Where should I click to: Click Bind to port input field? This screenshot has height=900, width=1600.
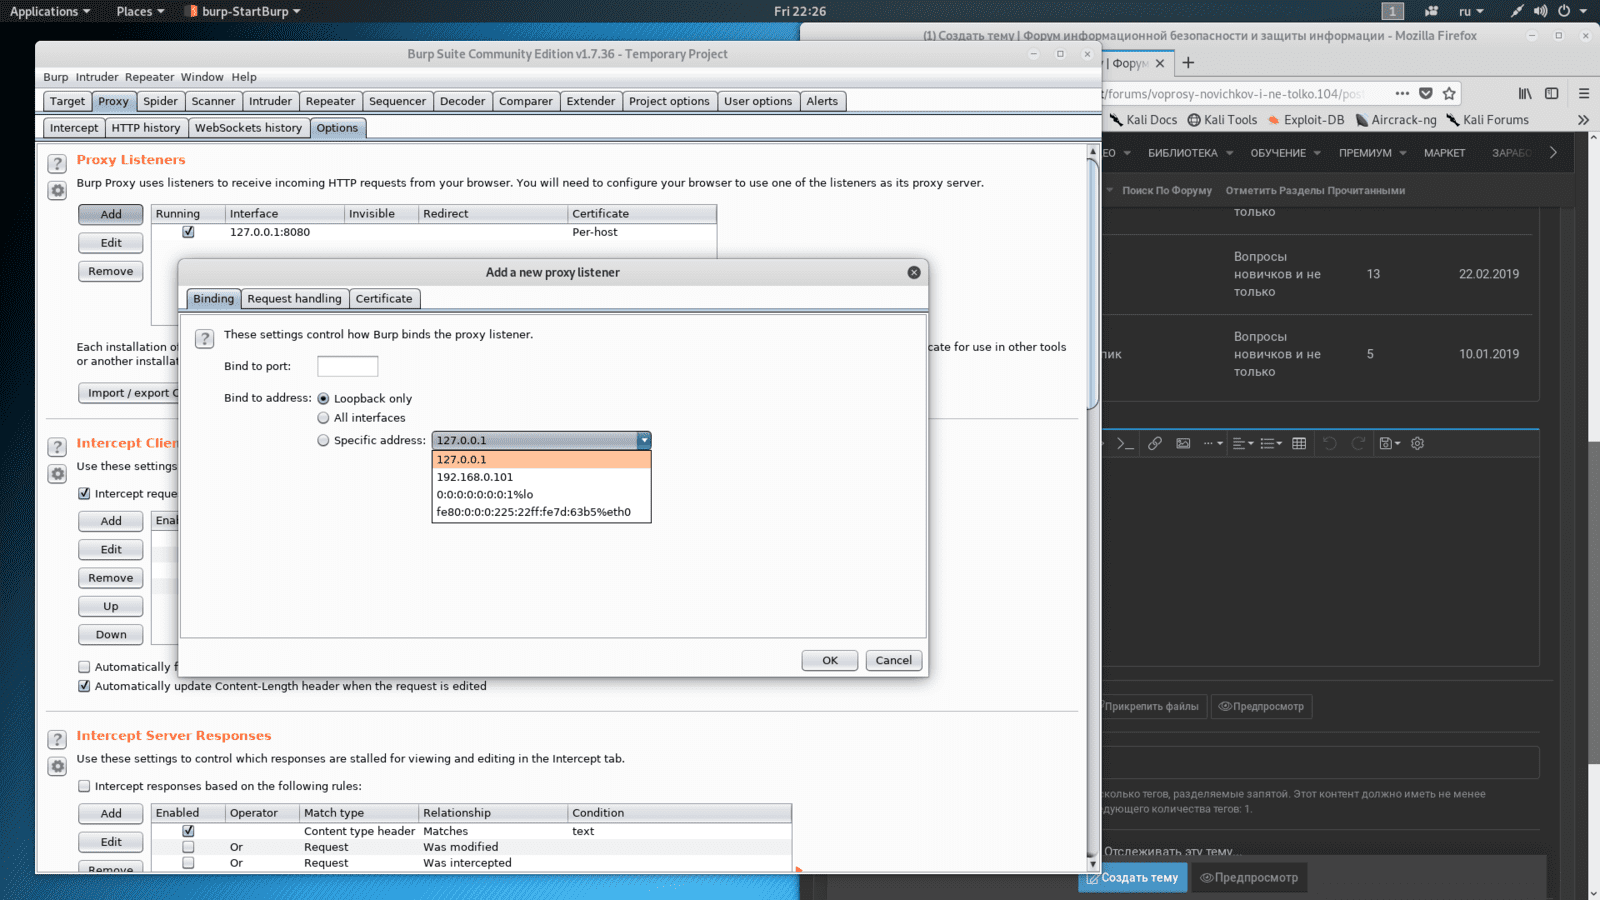347,366
